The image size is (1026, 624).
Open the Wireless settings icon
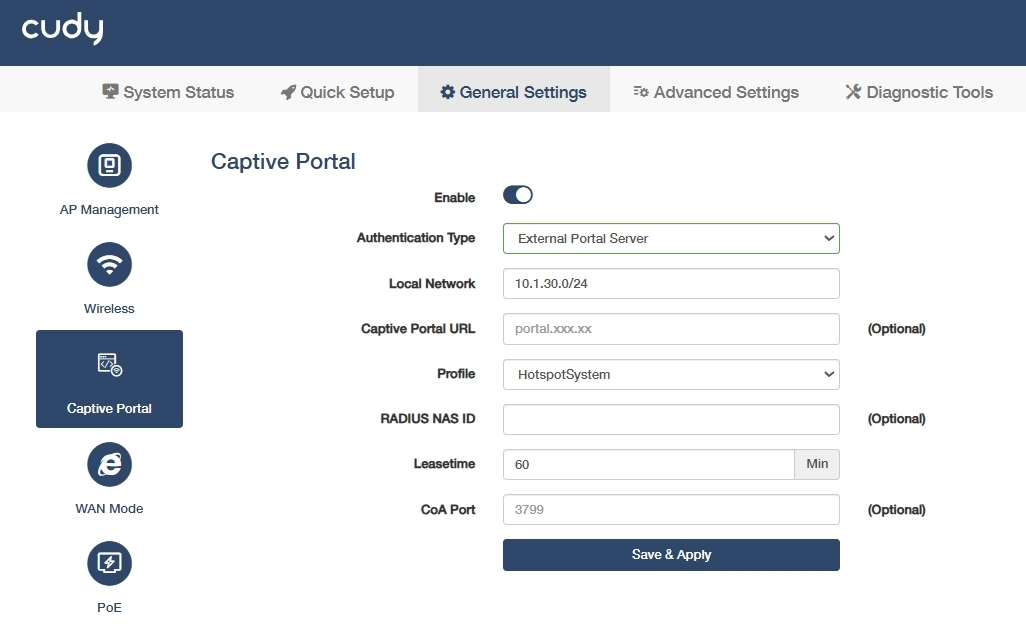pos(109,265)
